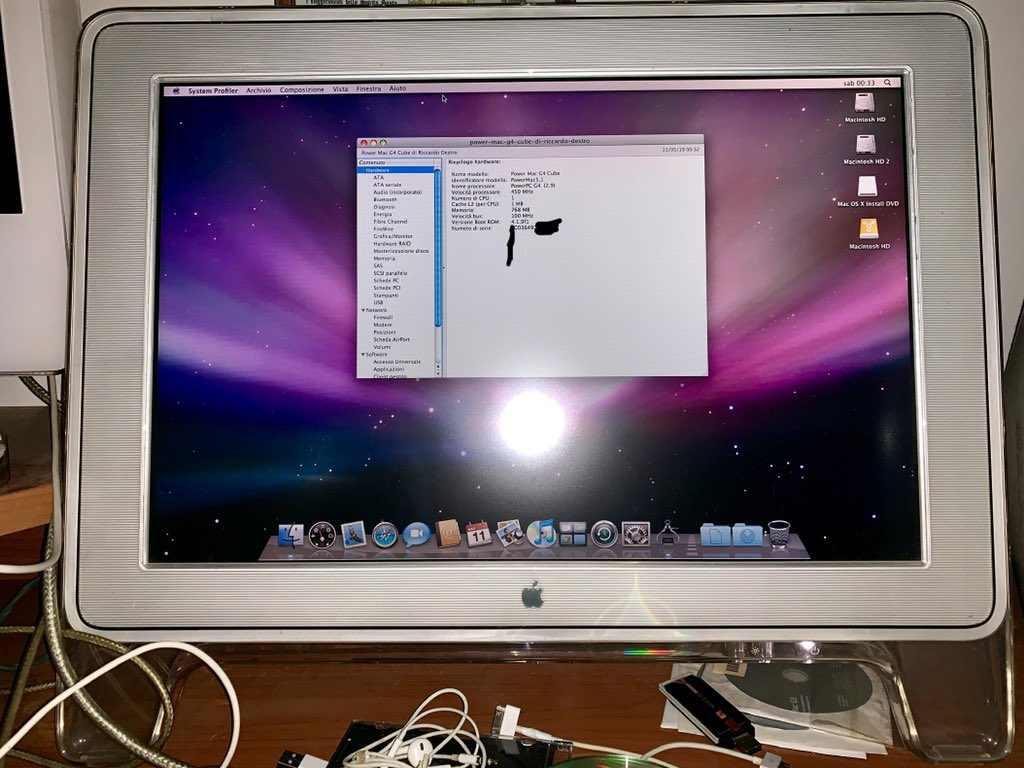Open iChat from the Dock
This screenshot has width=1024, height=768.
coord(416,535)
